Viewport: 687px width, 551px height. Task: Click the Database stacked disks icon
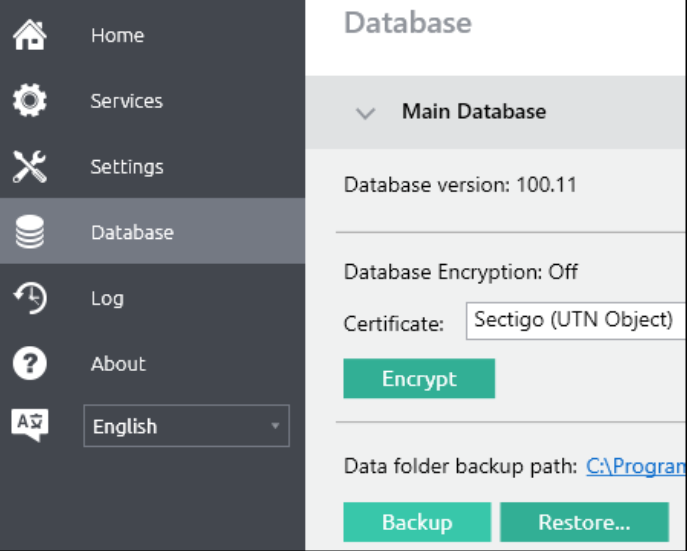29,232
